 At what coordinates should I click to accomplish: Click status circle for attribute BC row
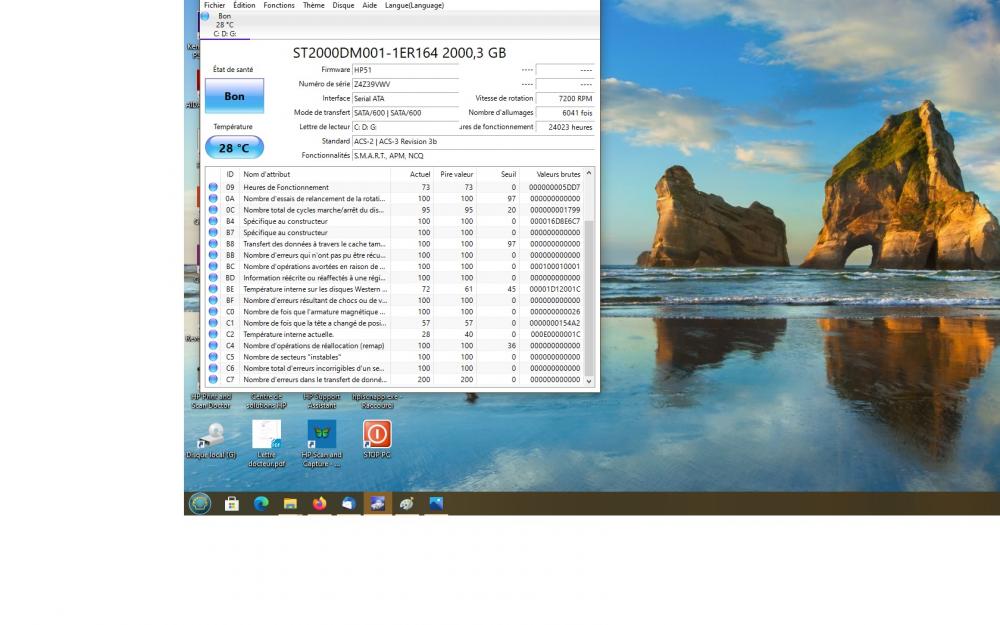coord(213,267)
